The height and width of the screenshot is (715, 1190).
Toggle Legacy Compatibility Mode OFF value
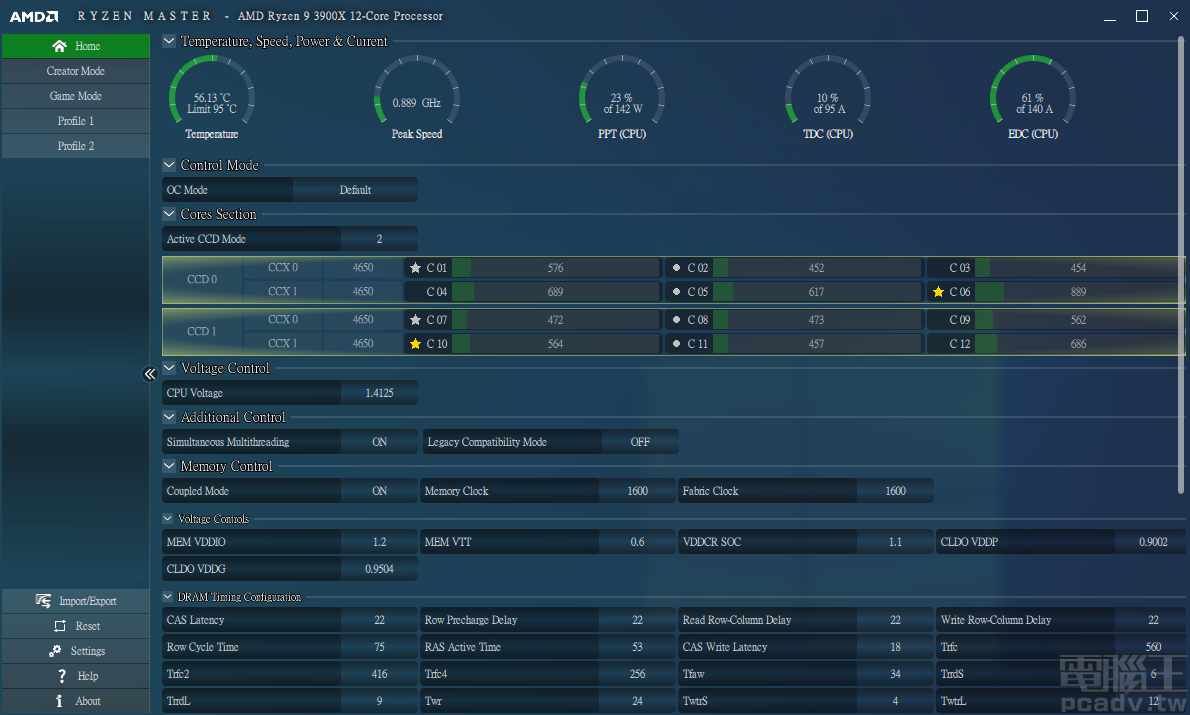point(640,442)
